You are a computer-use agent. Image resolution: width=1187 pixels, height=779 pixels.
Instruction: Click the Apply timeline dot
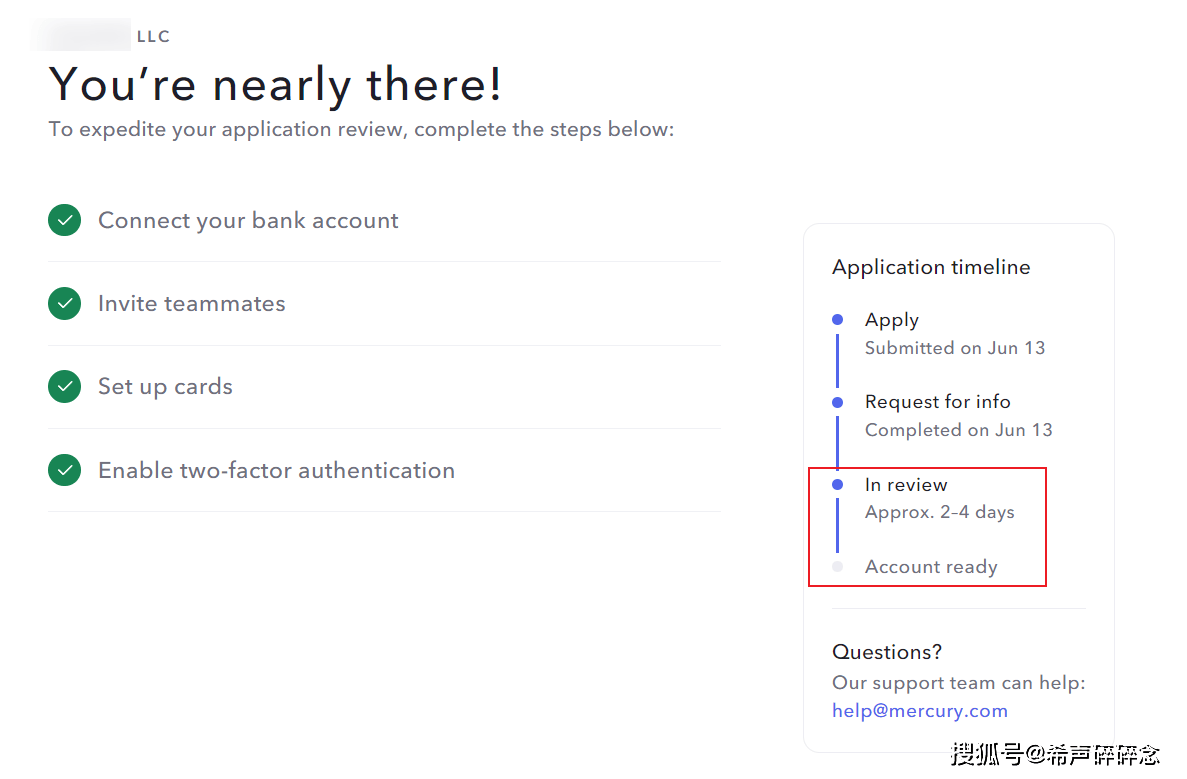838,320
